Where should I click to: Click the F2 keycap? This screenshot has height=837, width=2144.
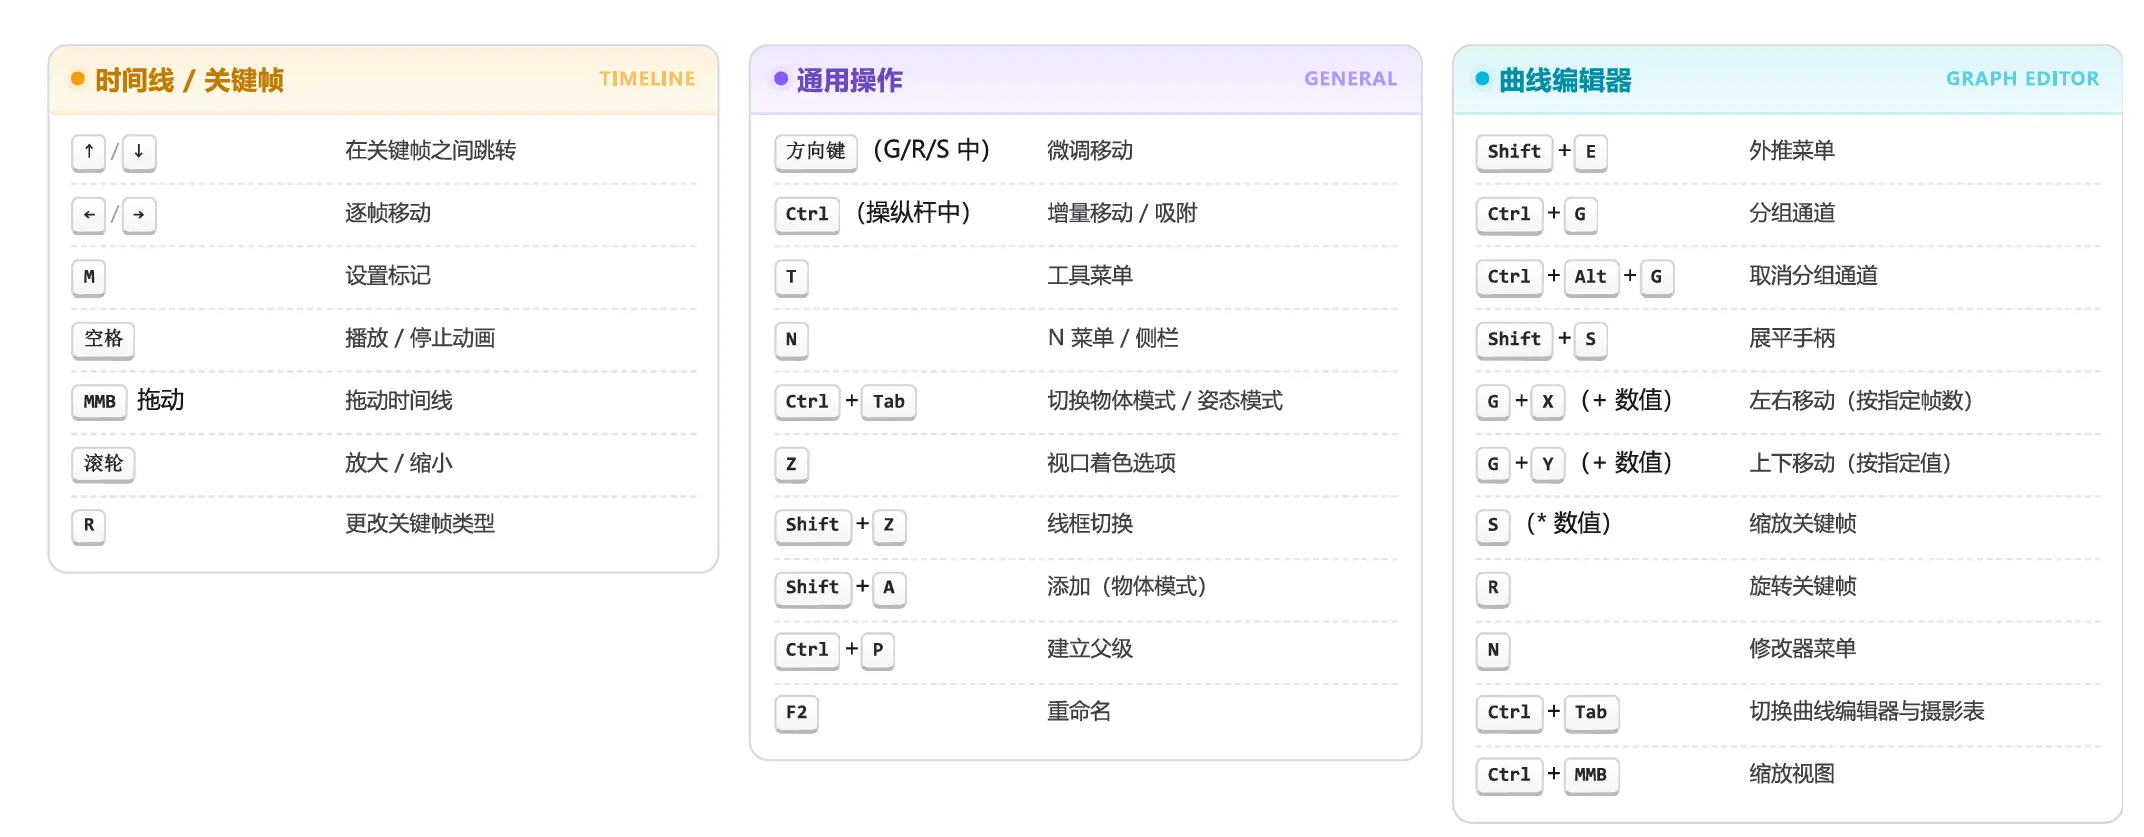pos(796,713)
